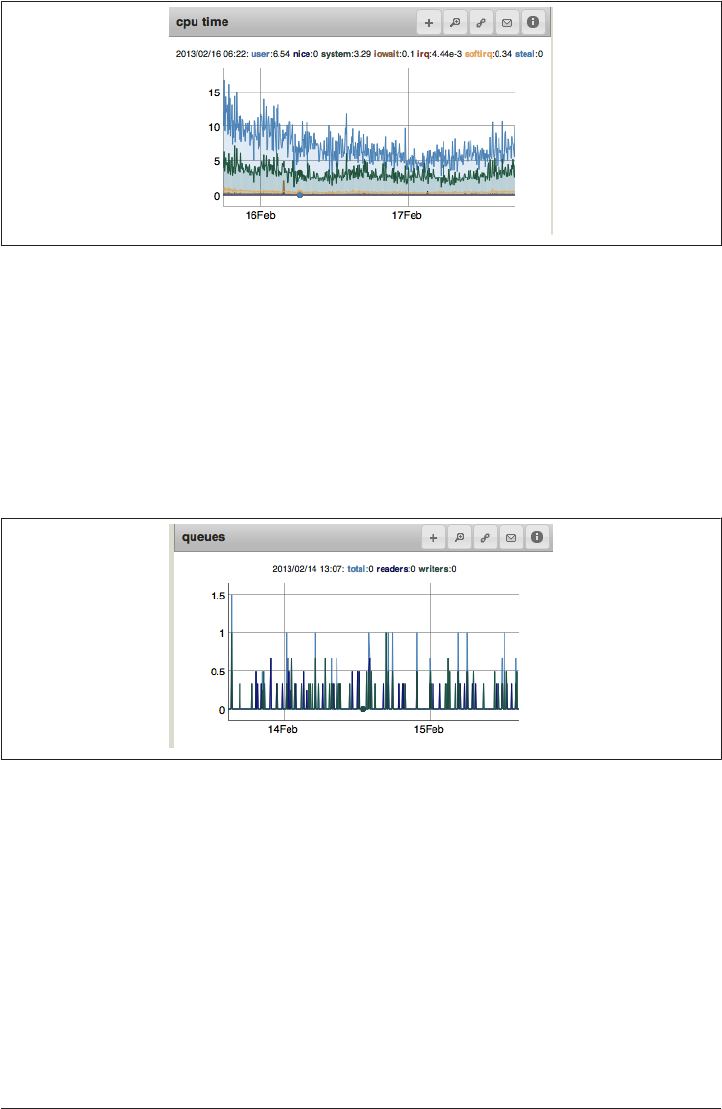Click the 16Feb axis label in cpu chart

[261, 216]
